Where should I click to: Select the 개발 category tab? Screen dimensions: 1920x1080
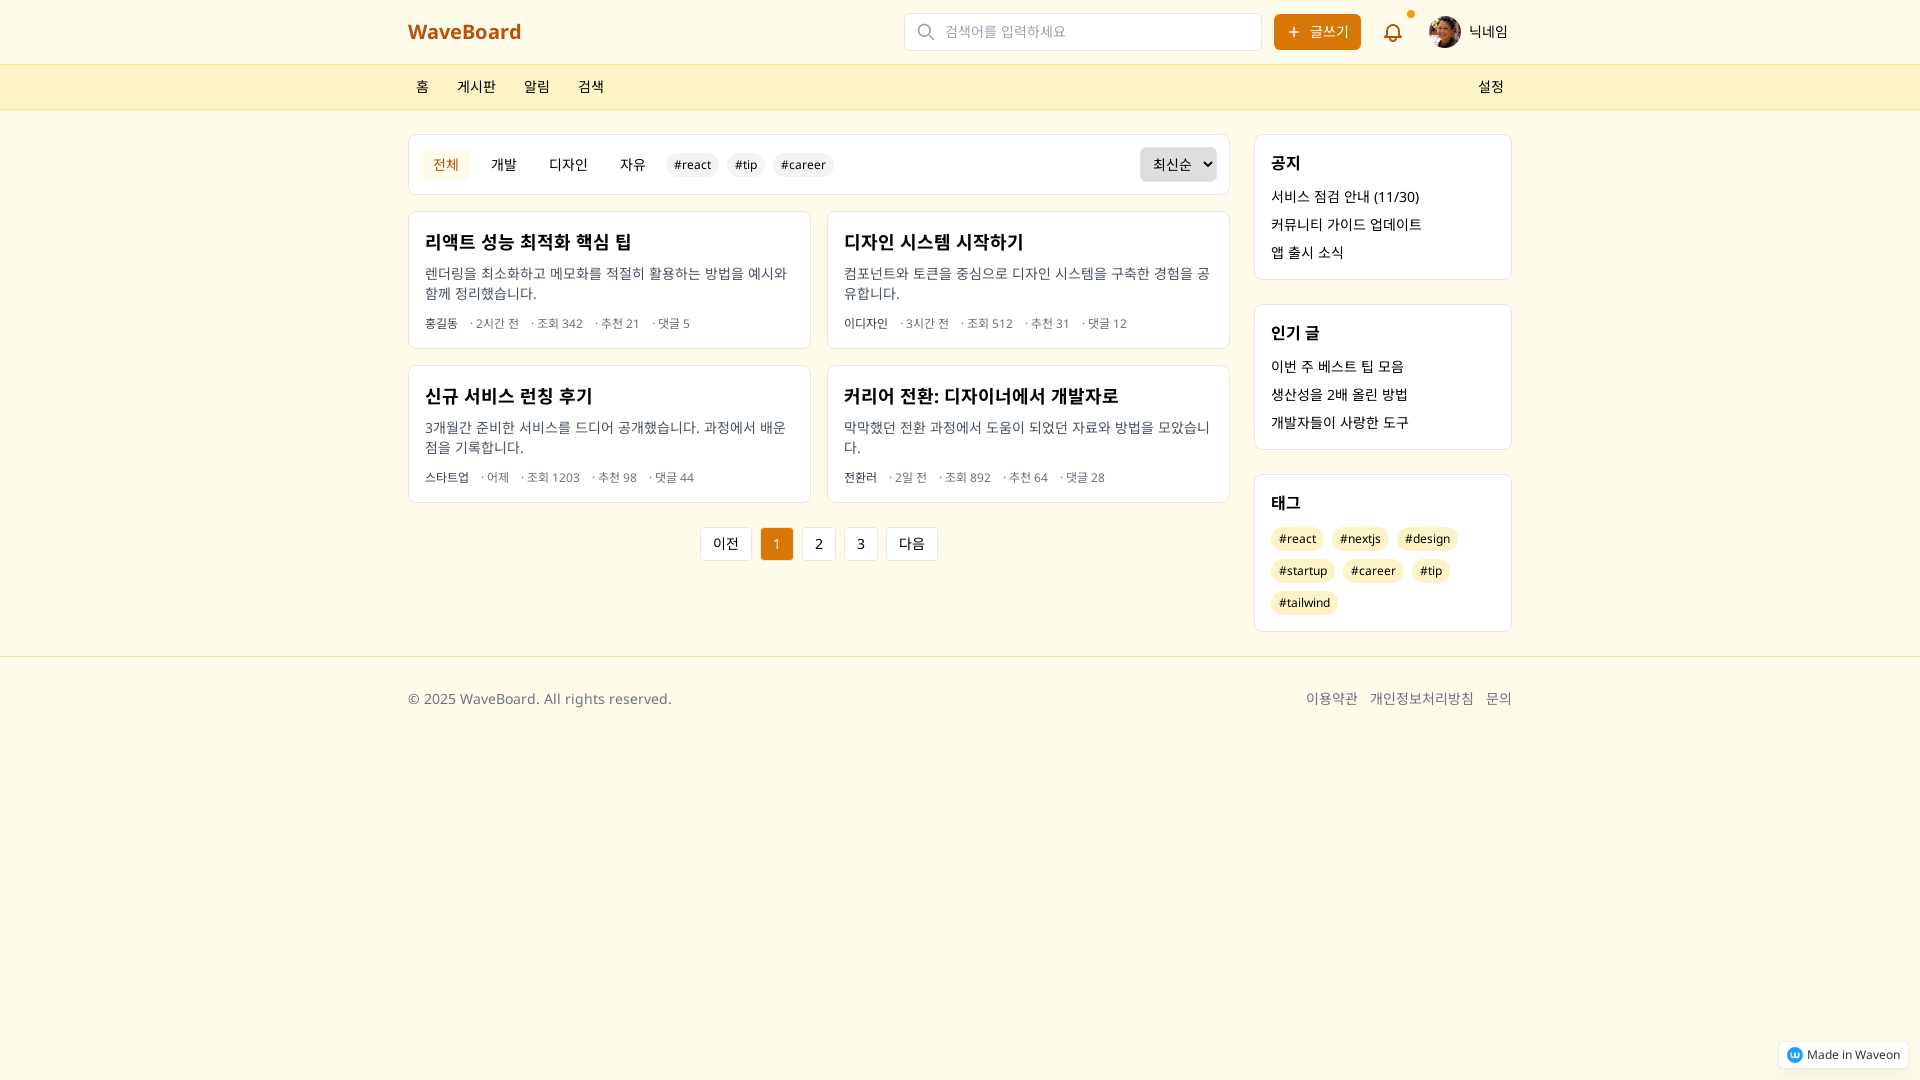point(504,164)
